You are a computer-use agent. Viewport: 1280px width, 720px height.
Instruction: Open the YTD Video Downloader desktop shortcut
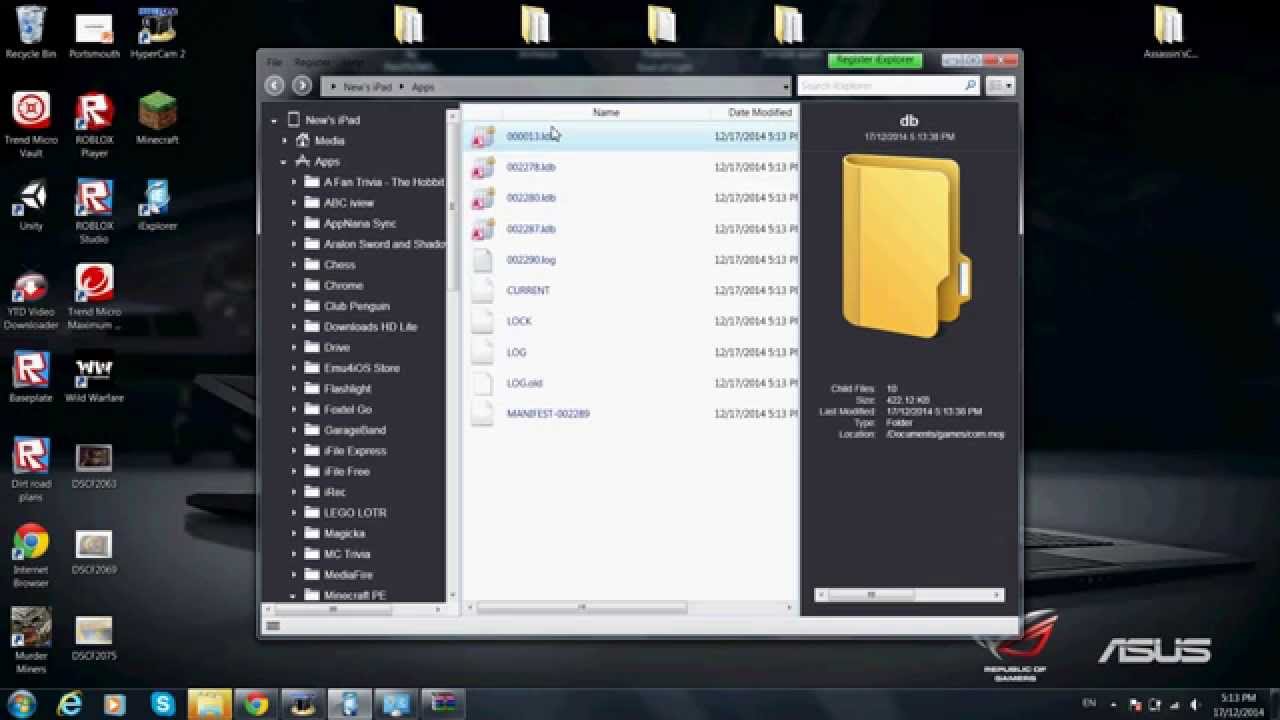31,298
